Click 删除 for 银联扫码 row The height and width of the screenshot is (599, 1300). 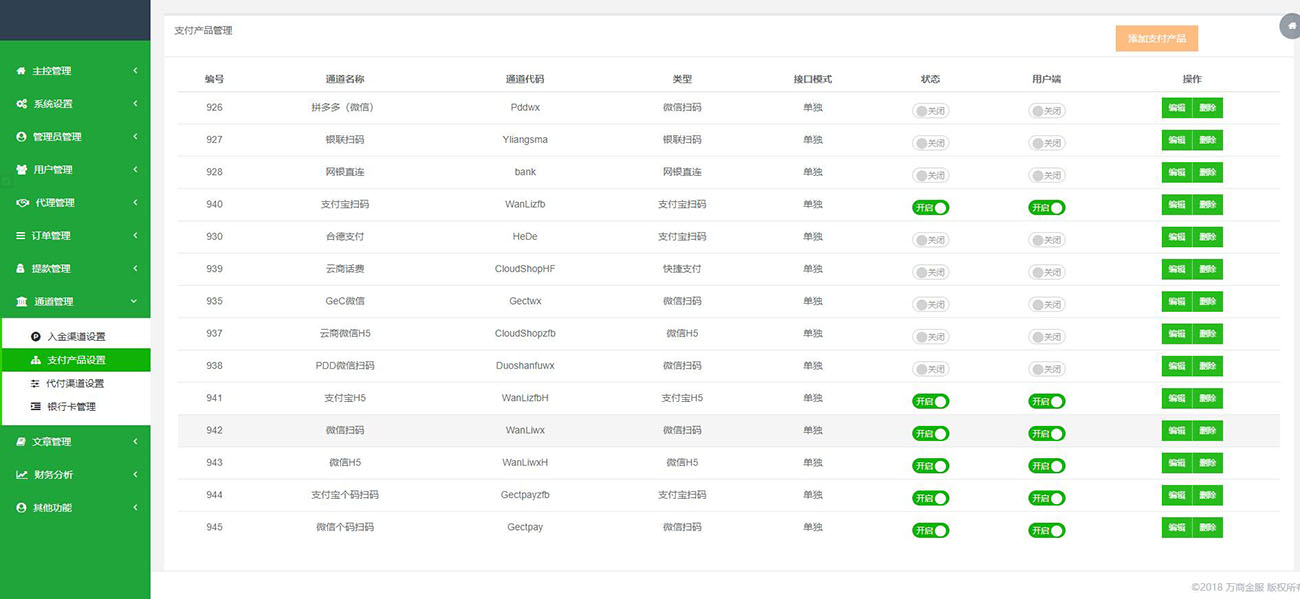click(1208, 140)
